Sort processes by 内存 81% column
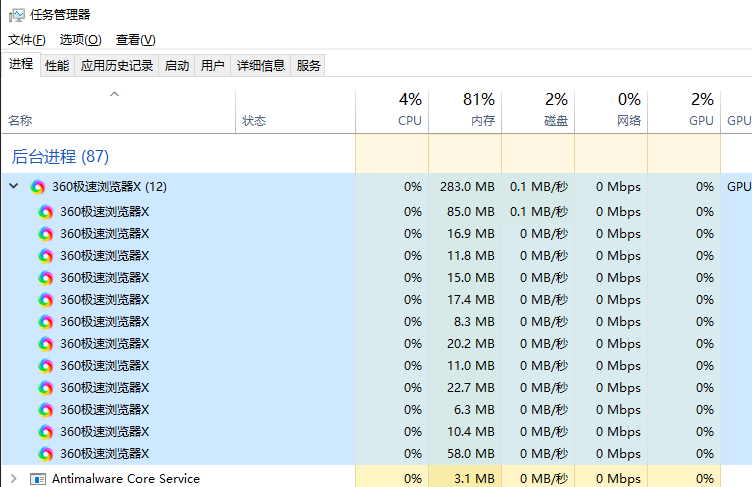Image resolution: width=752 pixels, height=487 pixels. pos(465,111)
